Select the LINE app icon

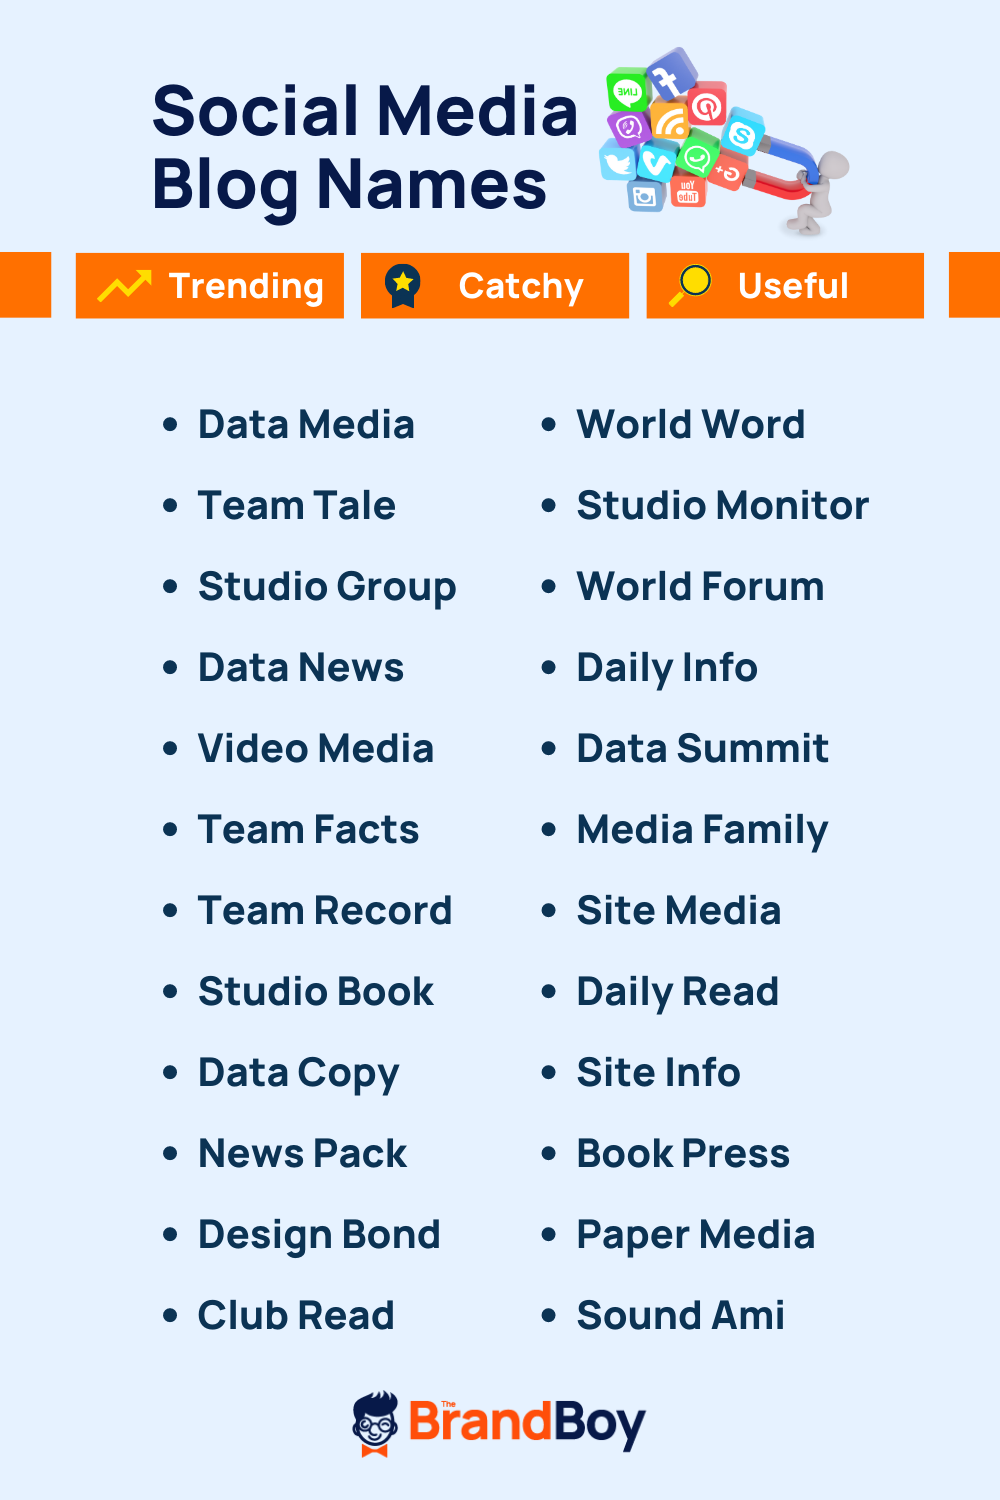click(x=628, y=92)
